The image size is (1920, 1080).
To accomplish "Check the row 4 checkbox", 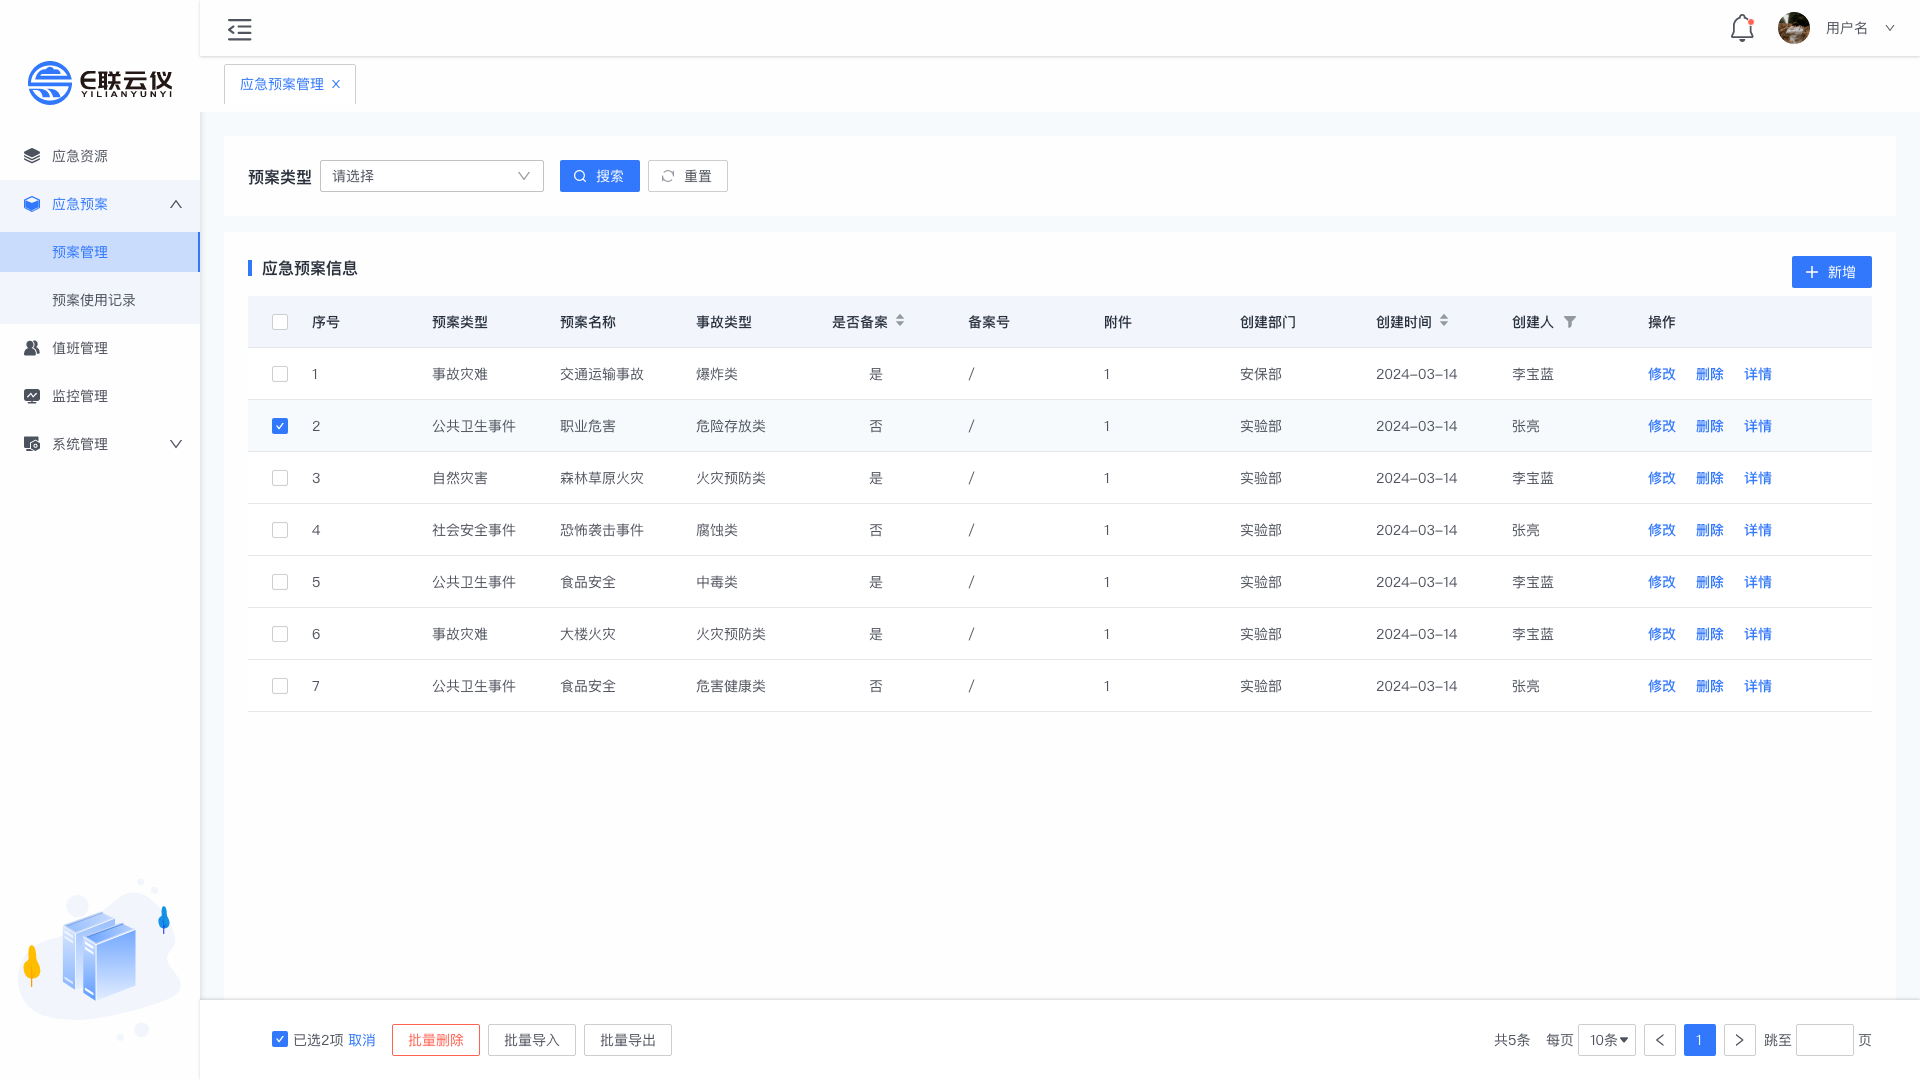I will pos(280,530).
